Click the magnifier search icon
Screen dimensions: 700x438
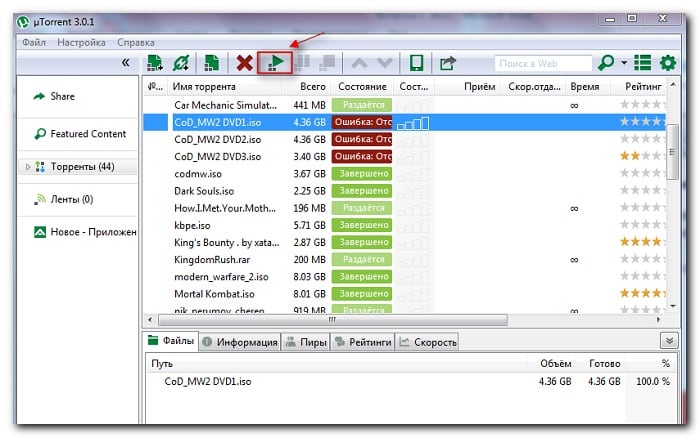606,63
